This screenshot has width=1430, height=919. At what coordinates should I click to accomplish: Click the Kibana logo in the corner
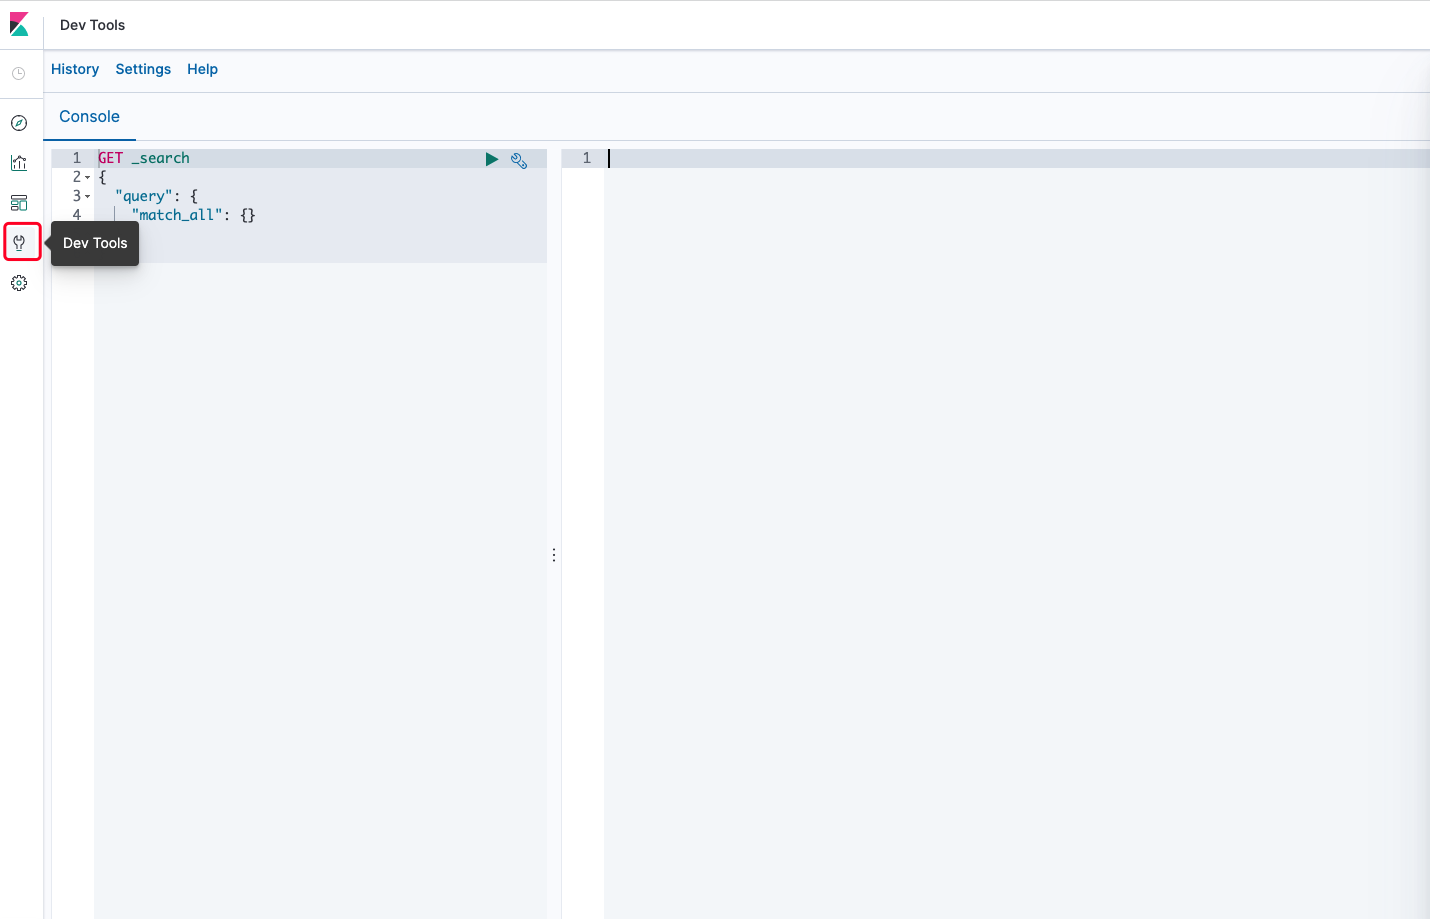pos(19,25)
